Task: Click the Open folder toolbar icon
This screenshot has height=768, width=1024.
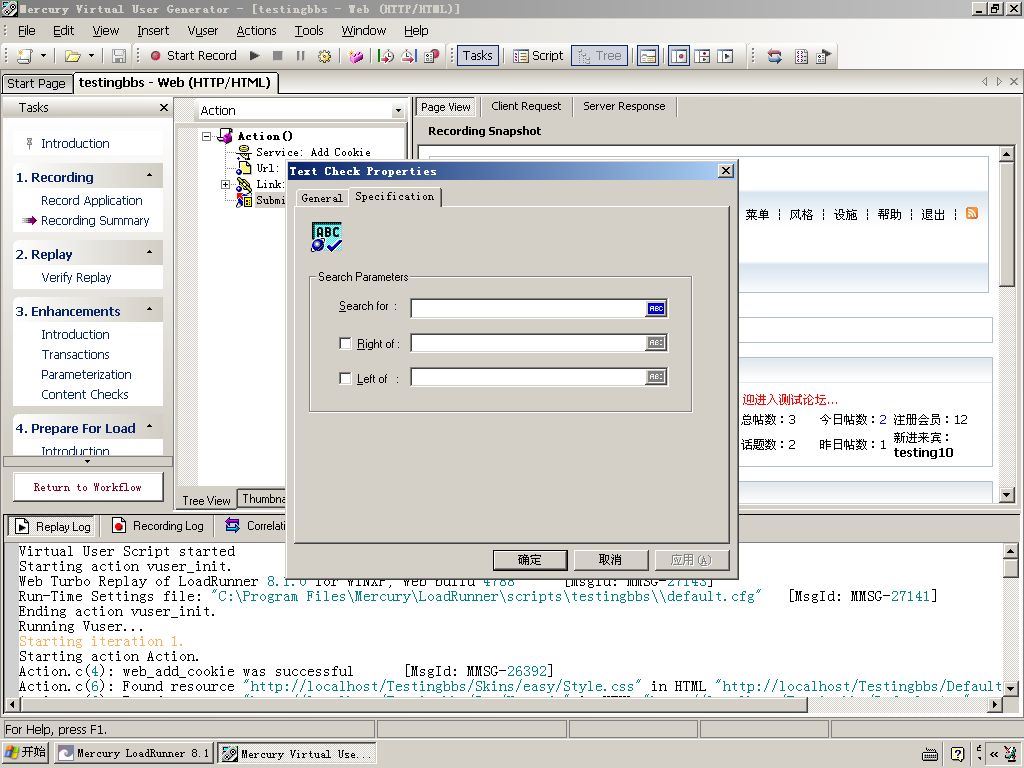Action: coord(72,56)
